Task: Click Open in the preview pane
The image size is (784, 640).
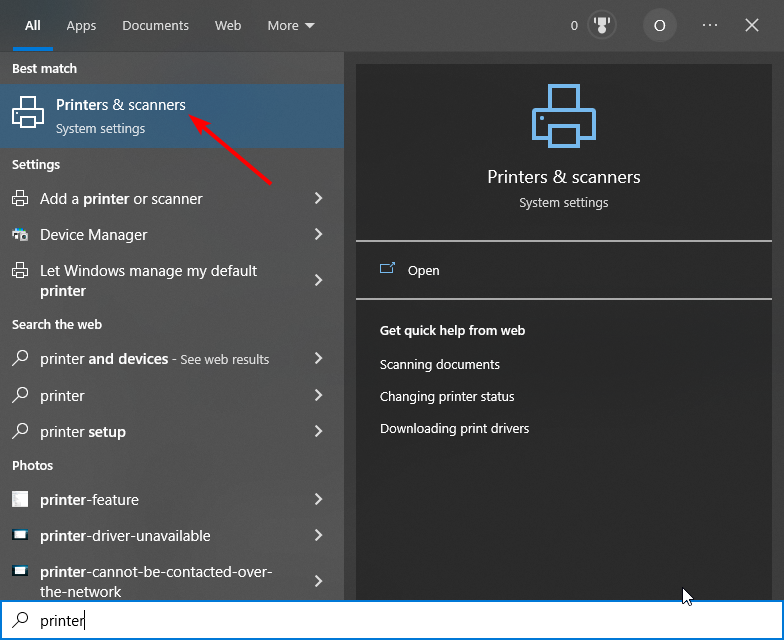Action: (423, 270)
